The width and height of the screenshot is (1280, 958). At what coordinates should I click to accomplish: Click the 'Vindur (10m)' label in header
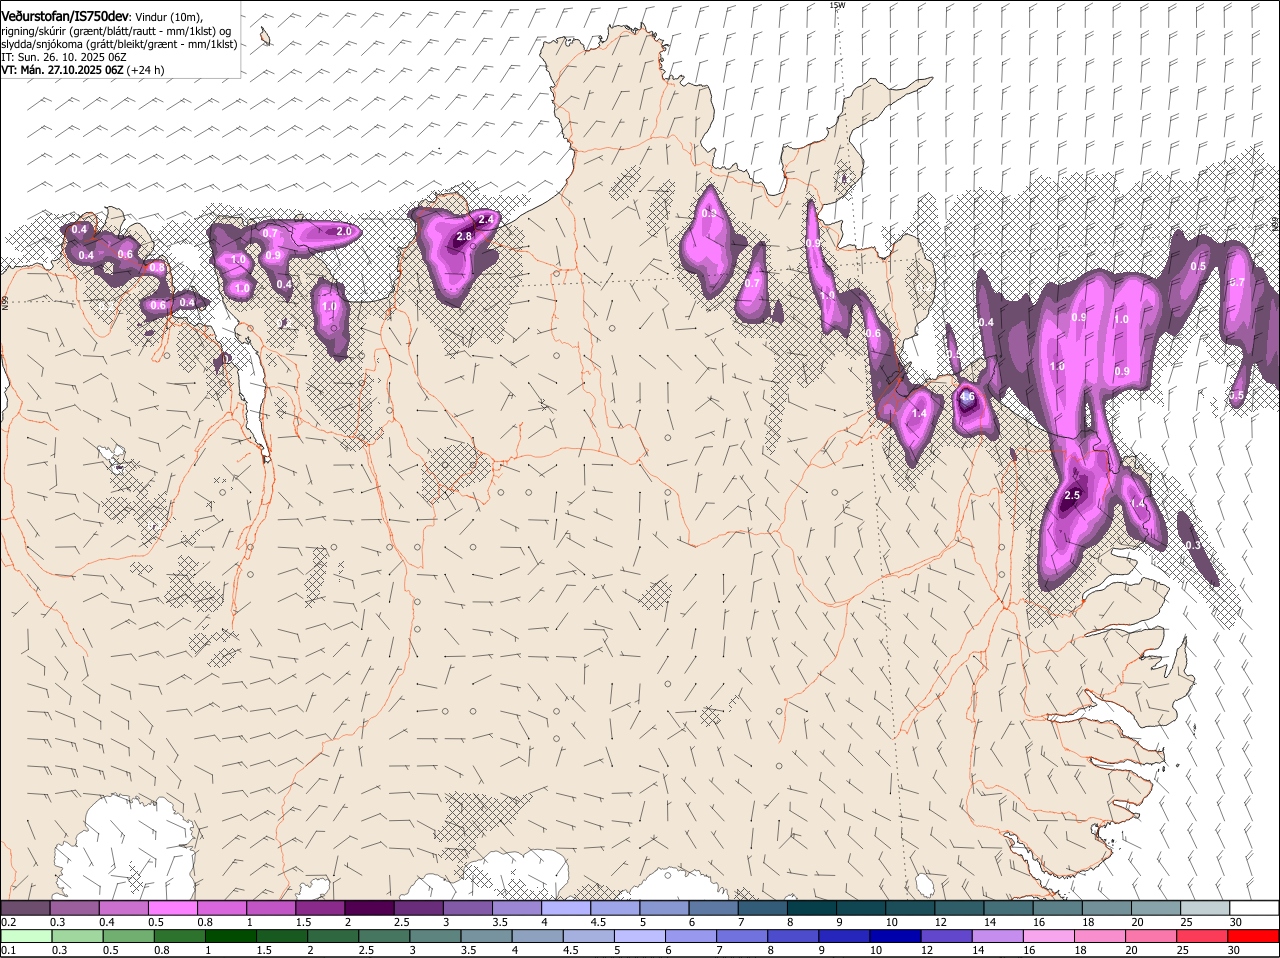(x=168, y=17)
